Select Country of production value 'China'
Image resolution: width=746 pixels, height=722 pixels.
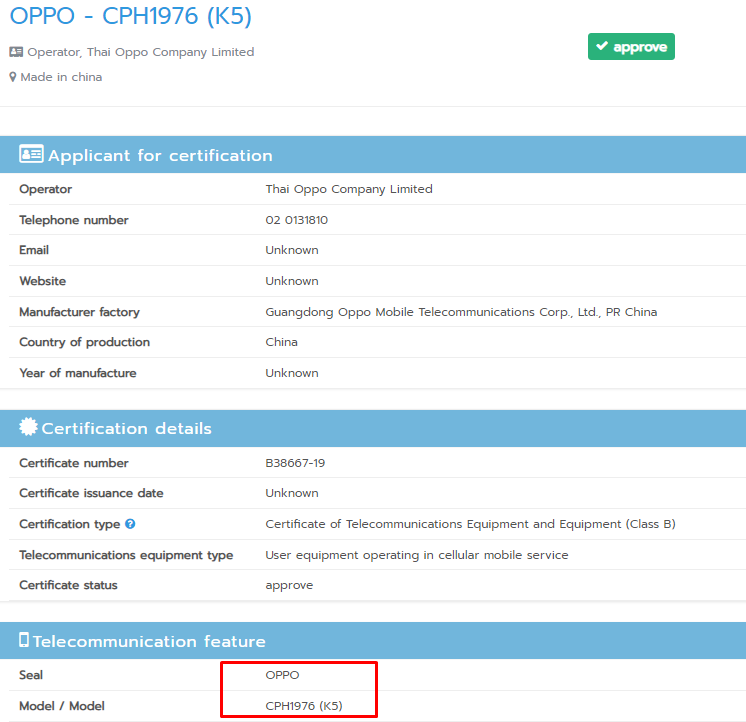coord(281,342)
